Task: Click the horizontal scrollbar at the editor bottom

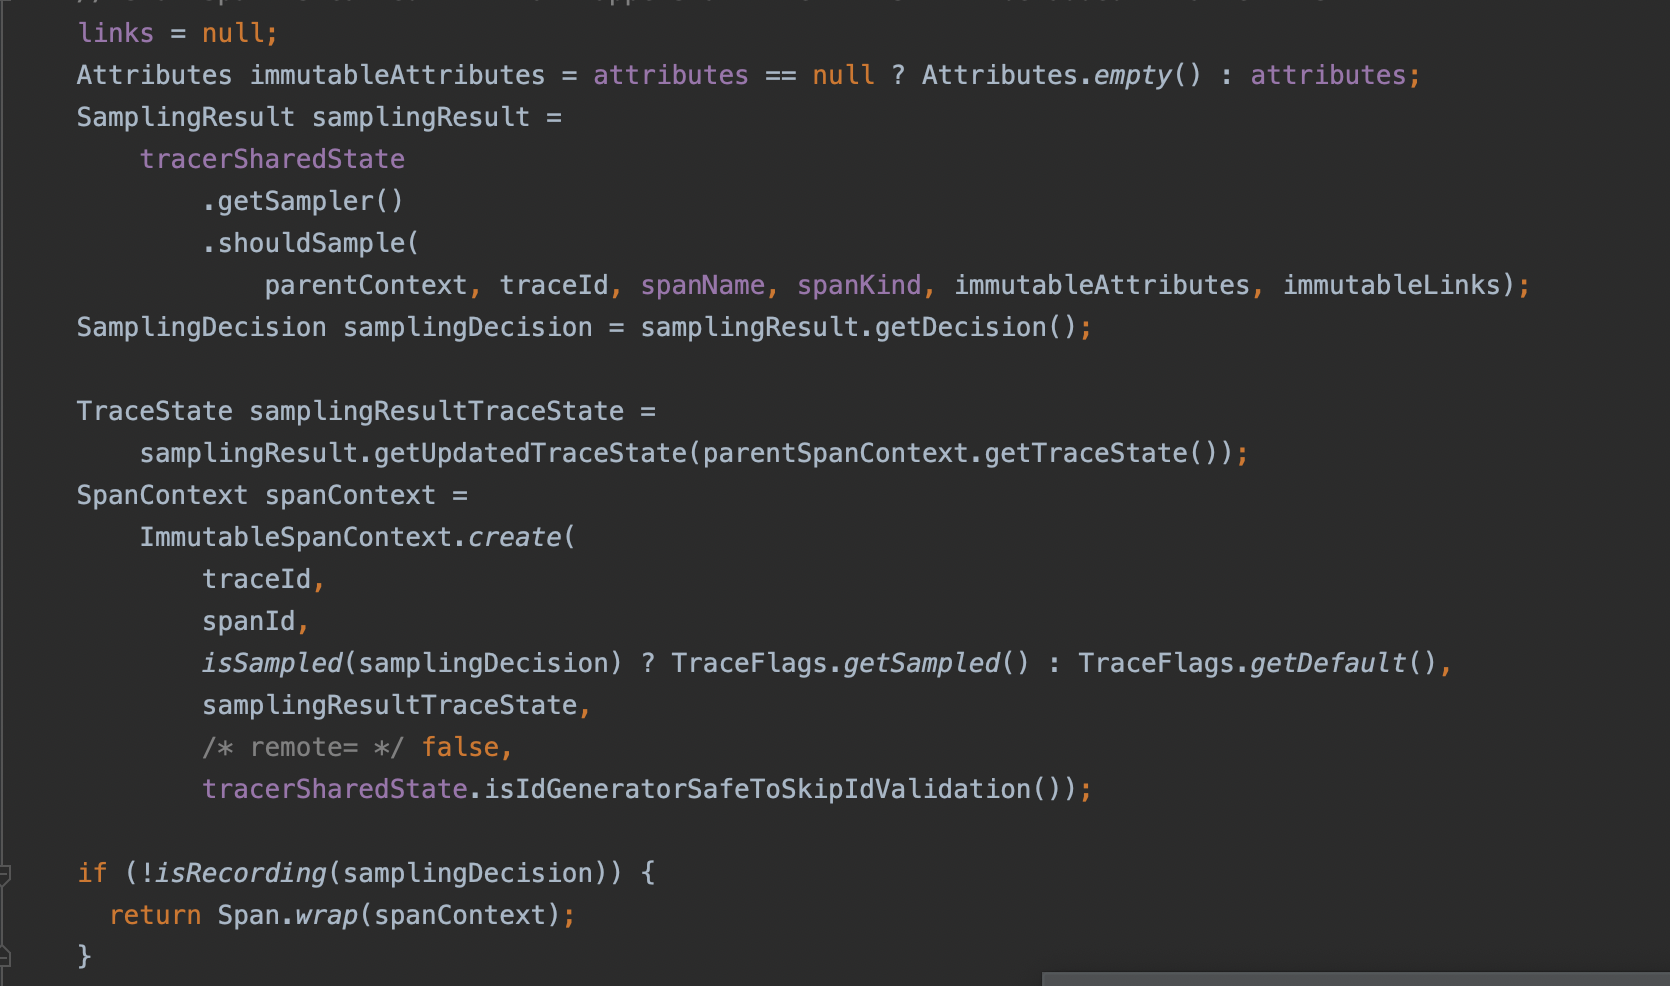Action: pos(1355,979)
